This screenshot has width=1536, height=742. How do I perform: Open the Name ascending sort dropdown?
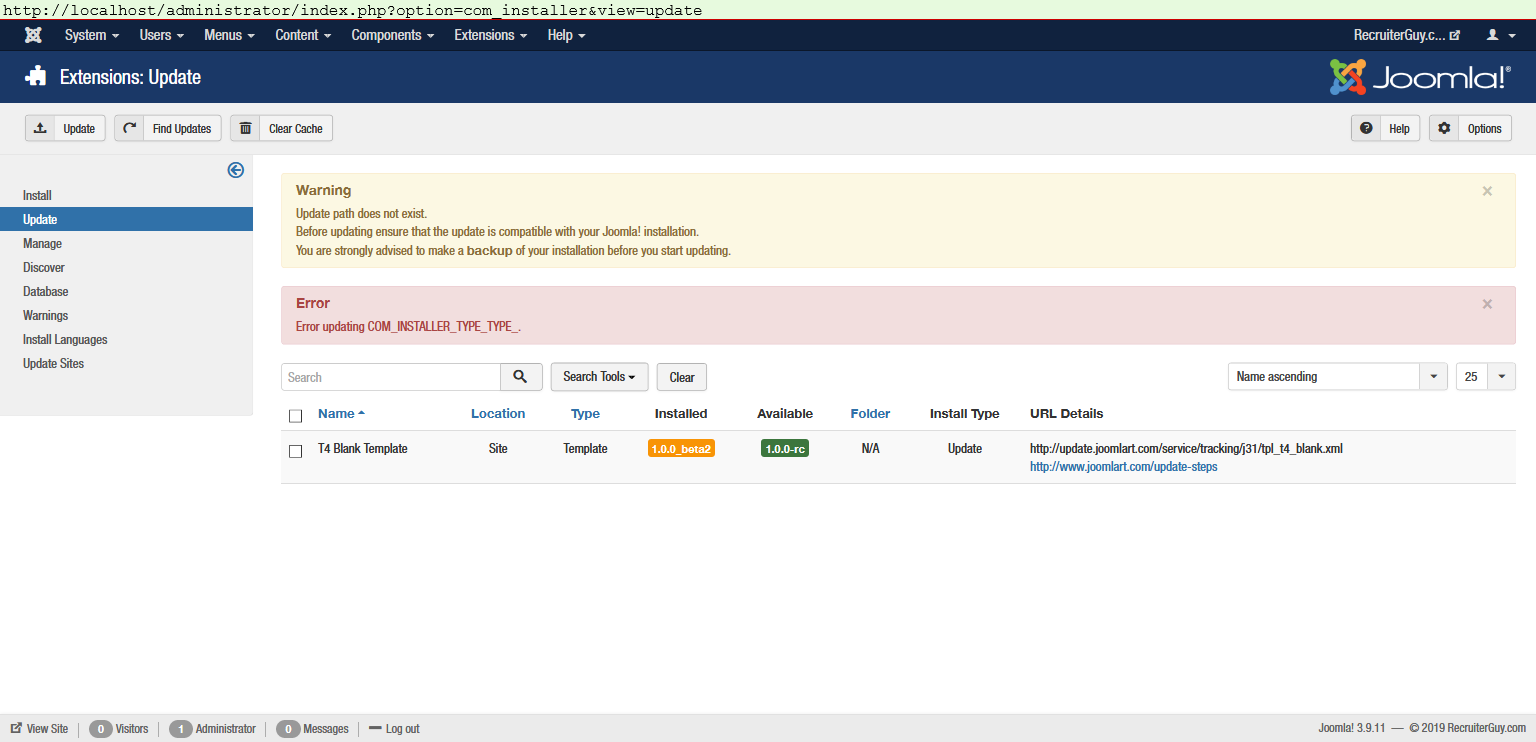click(x=1337, y=377)
